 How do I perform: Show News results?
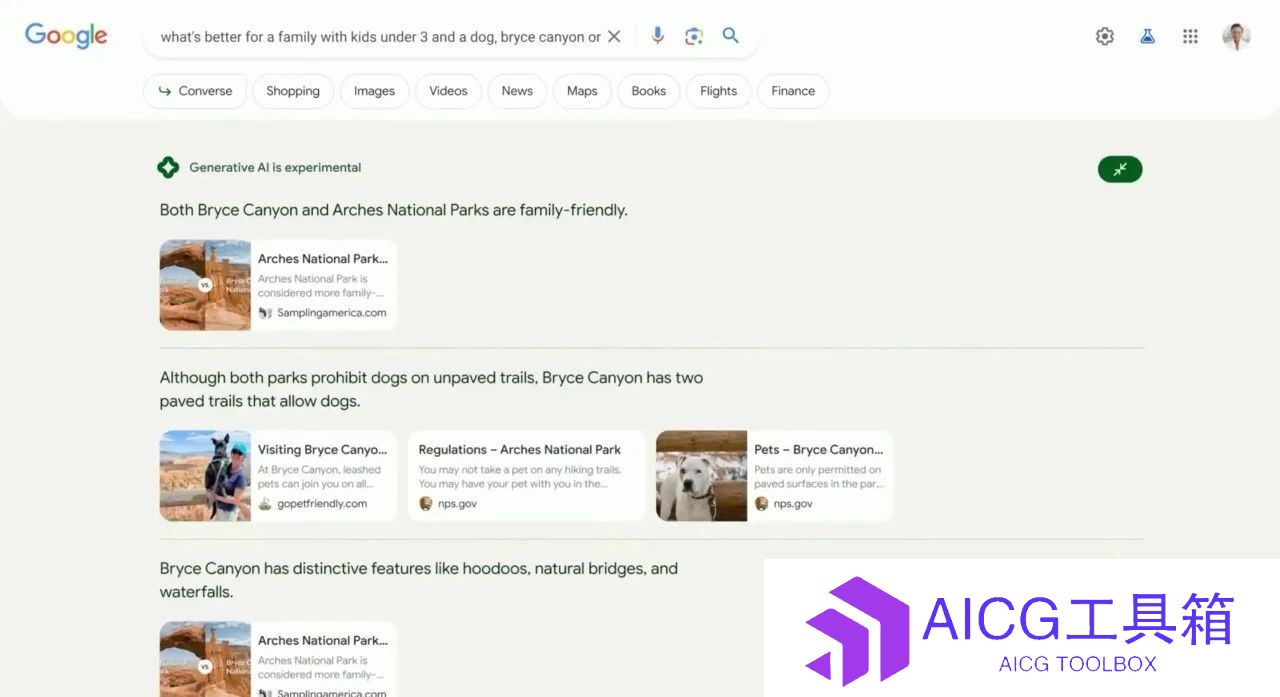[517, 91]
